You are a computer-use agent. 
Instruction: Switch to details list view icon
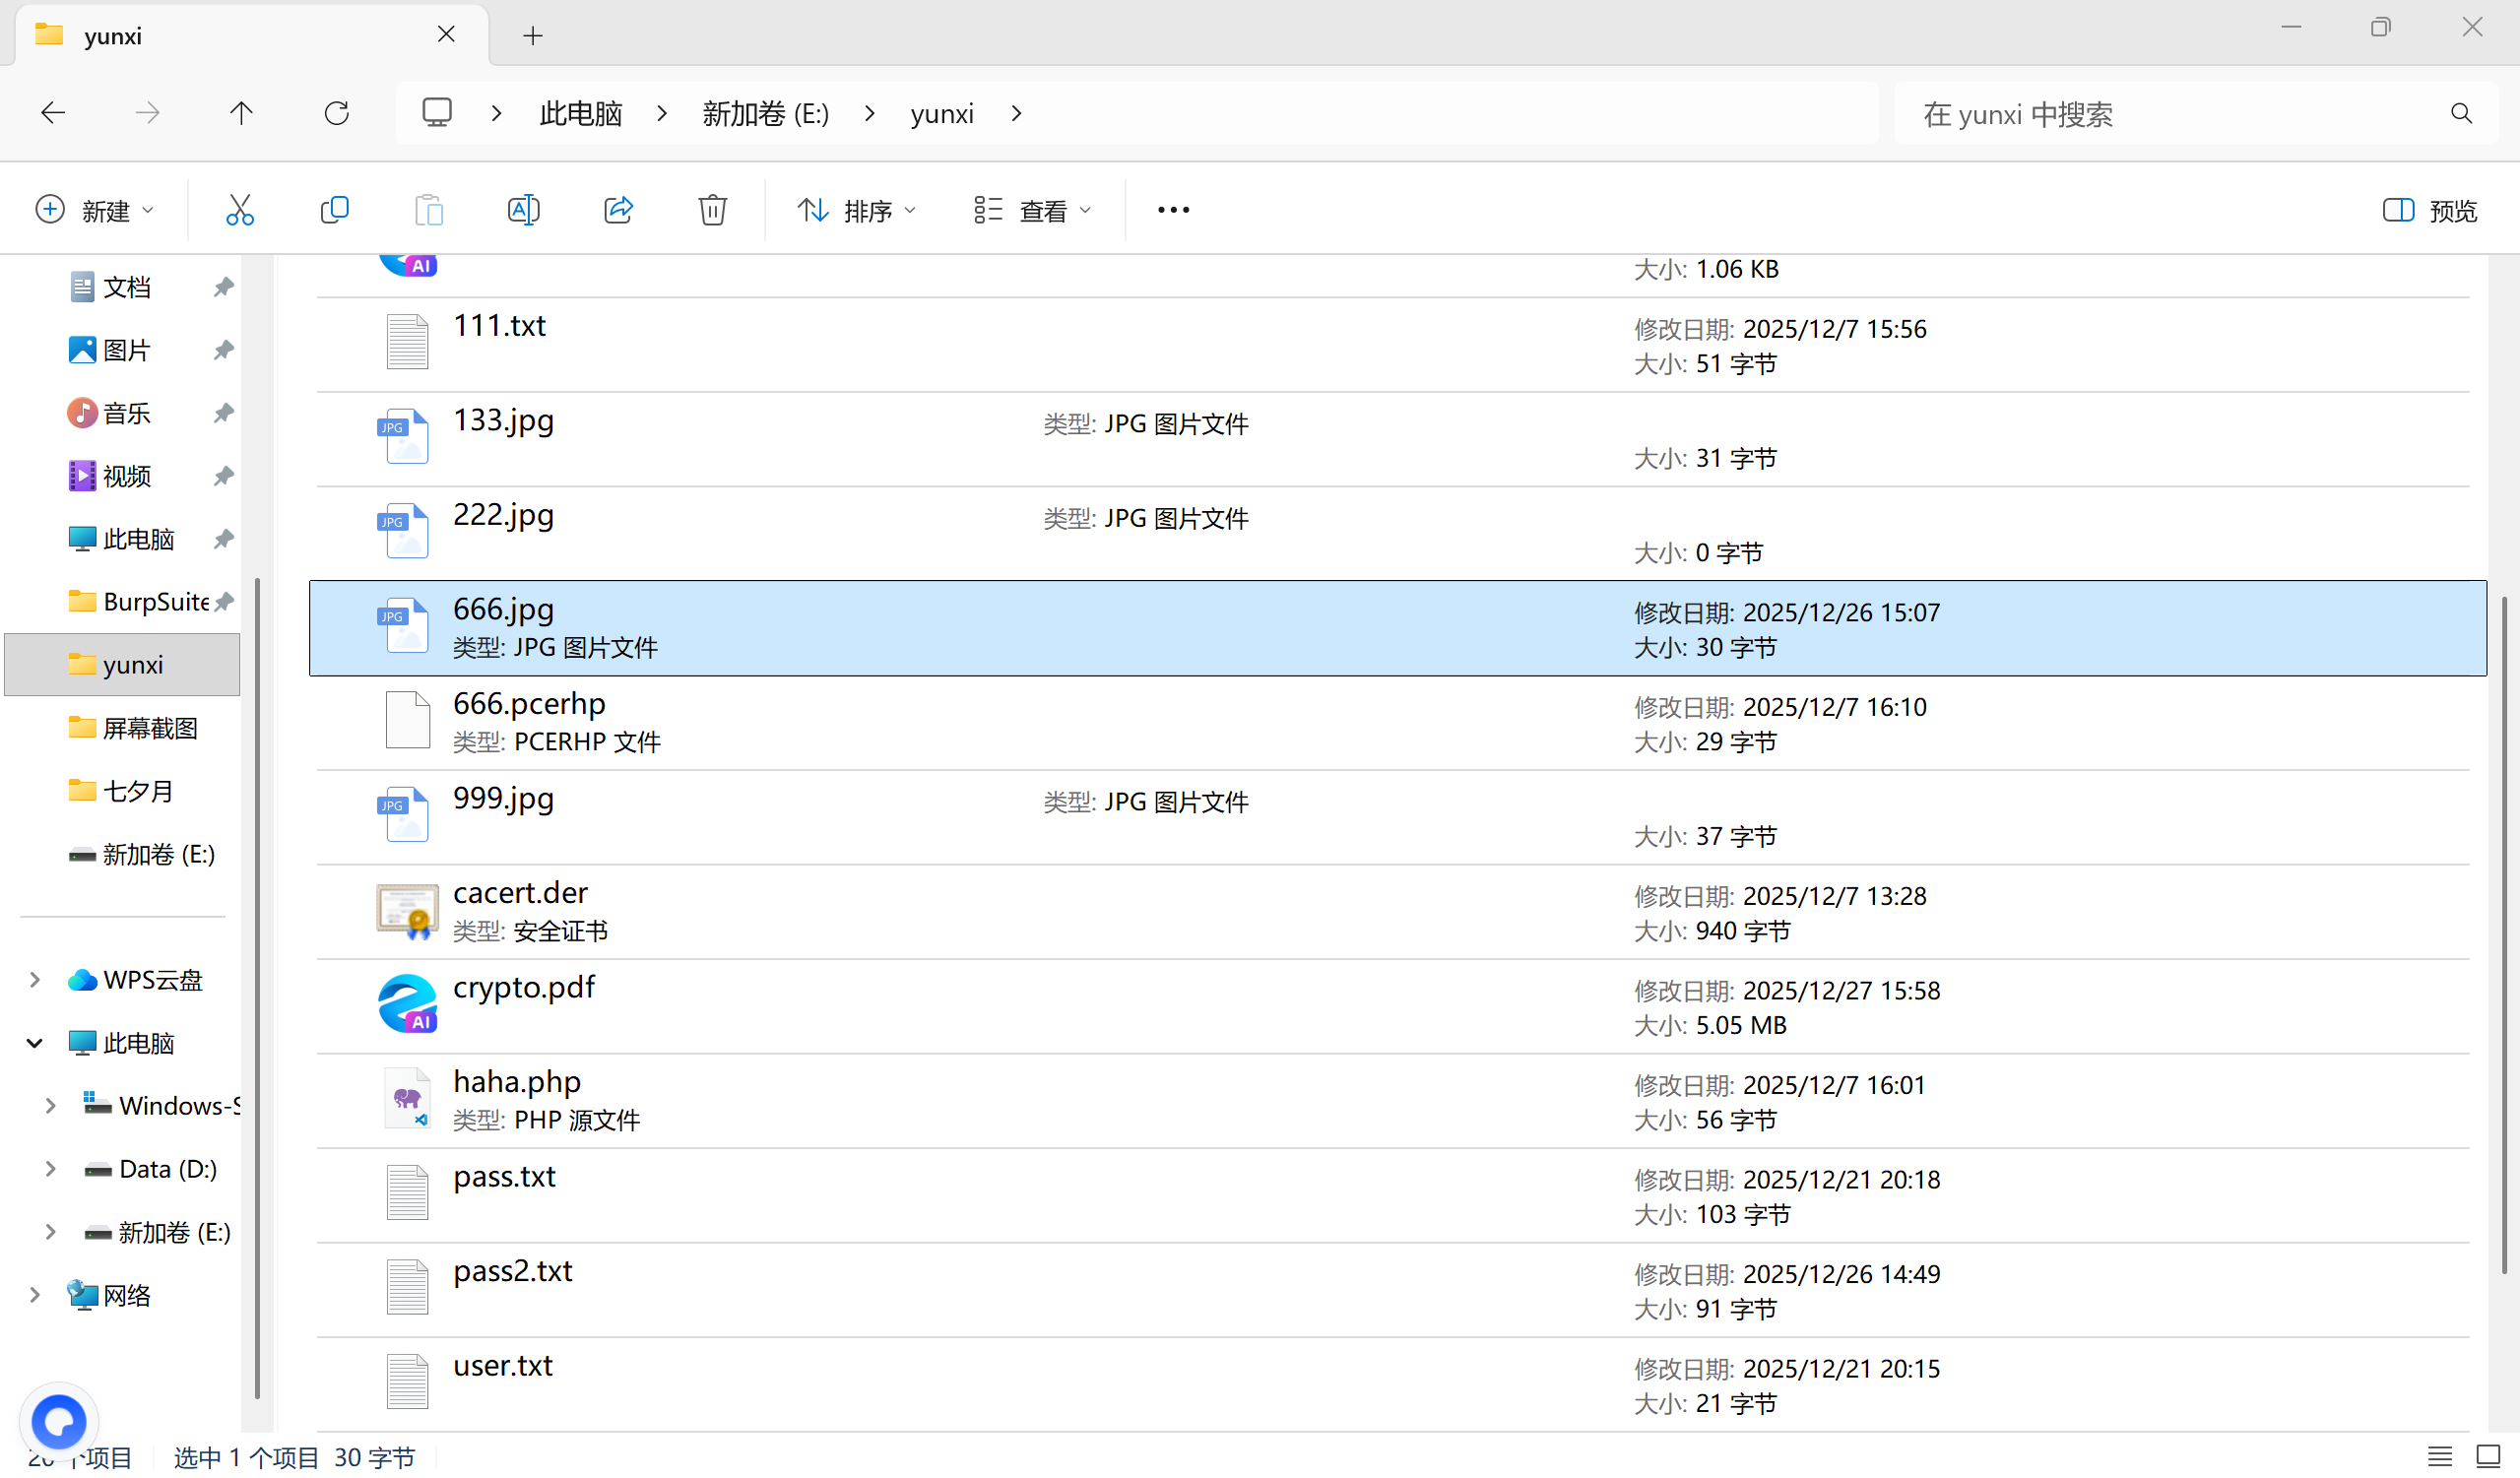coord(2440,1456)
